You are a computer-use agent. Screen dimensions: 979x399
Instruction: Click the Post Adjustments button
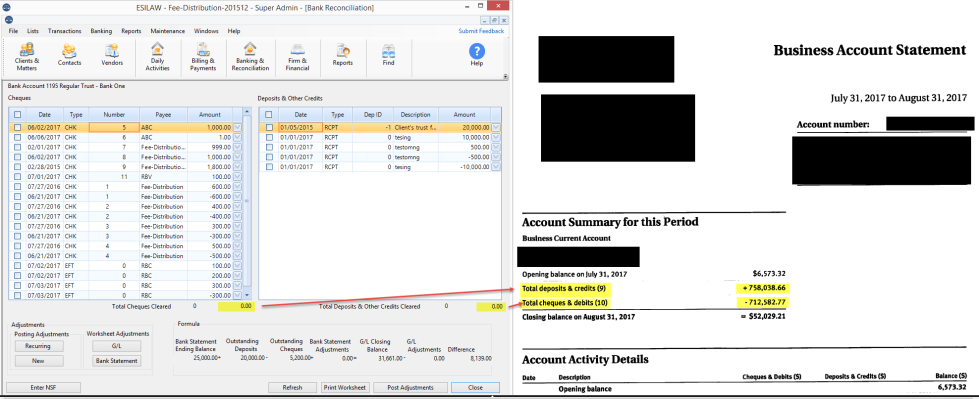[409, 387]
